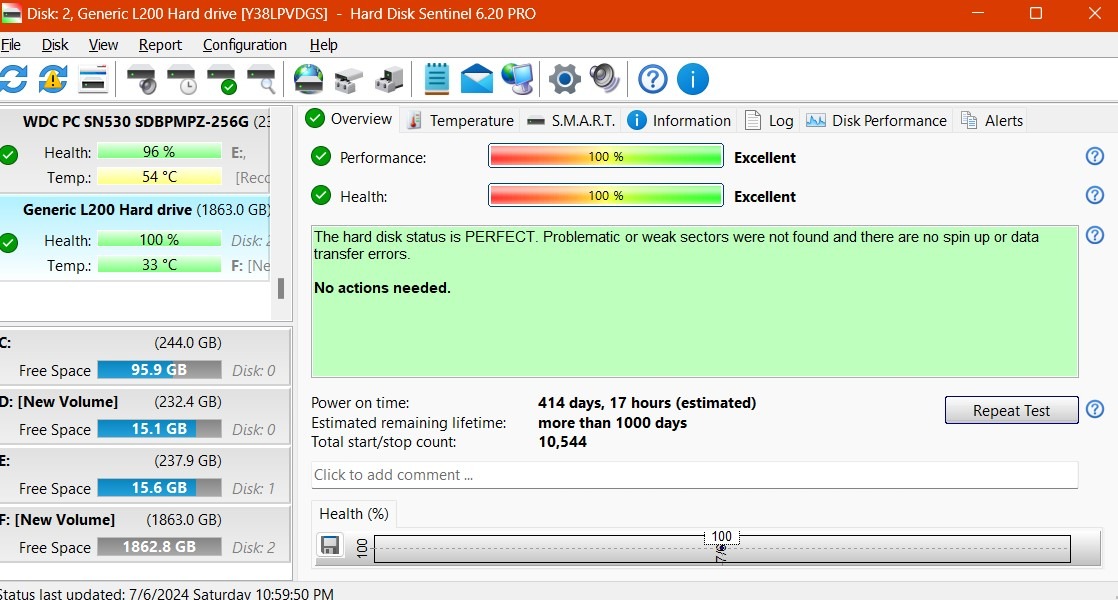Viewport: 1118px width, 600px height.
Task: Select the WDC PC SN530 disk entry
Action: 135,122
